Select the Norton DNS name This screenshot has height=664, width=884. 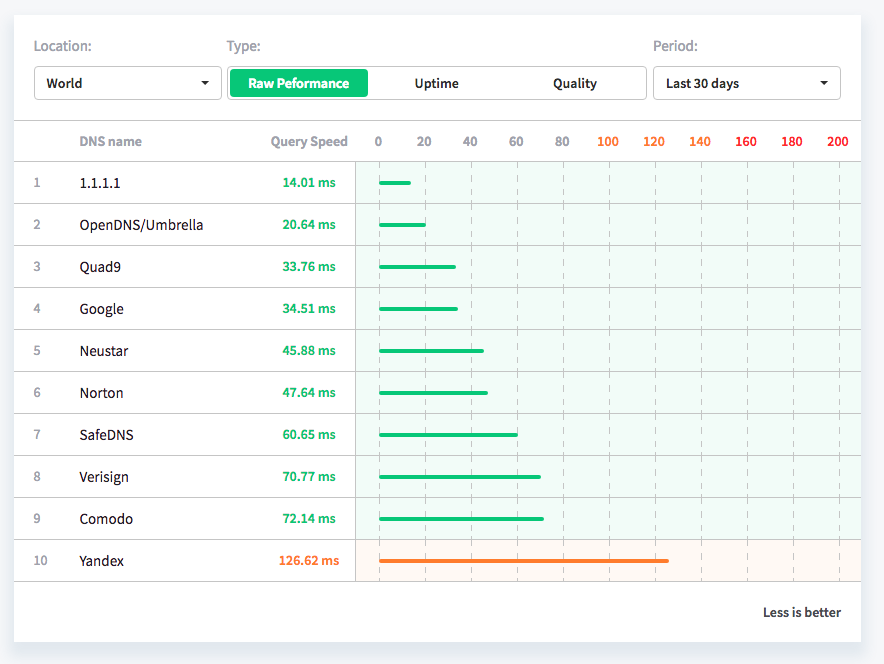click(101, 393)
